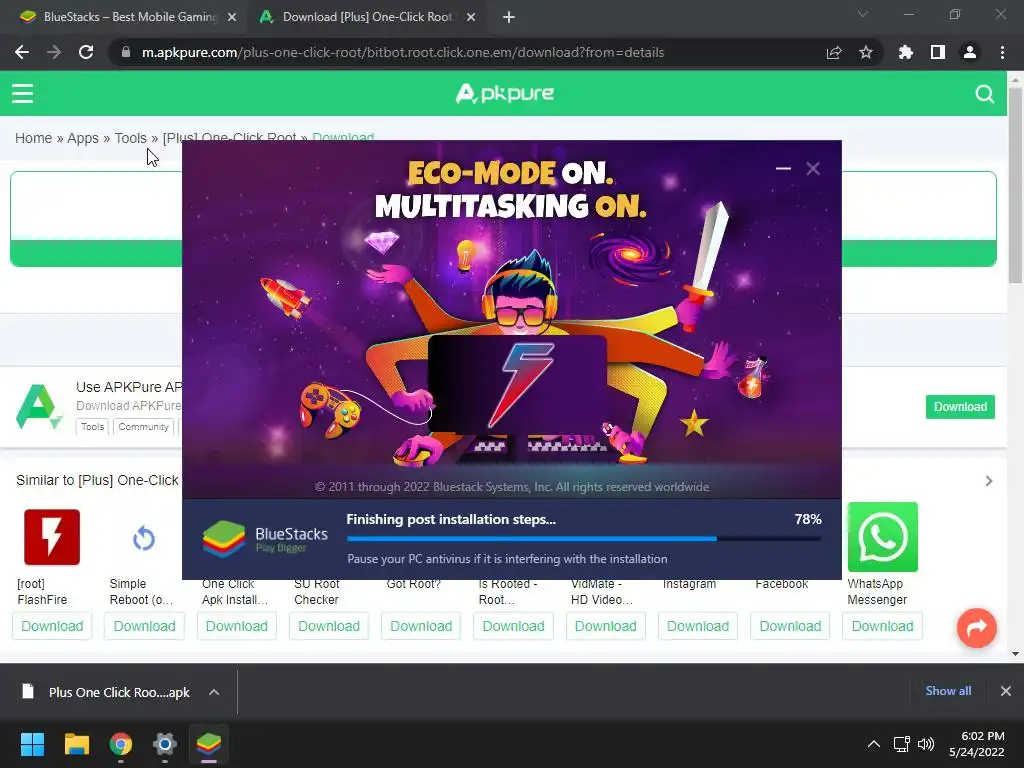Expand download options for Plus One Click Root apk
1024x768 pixels.
click(214, 692)
